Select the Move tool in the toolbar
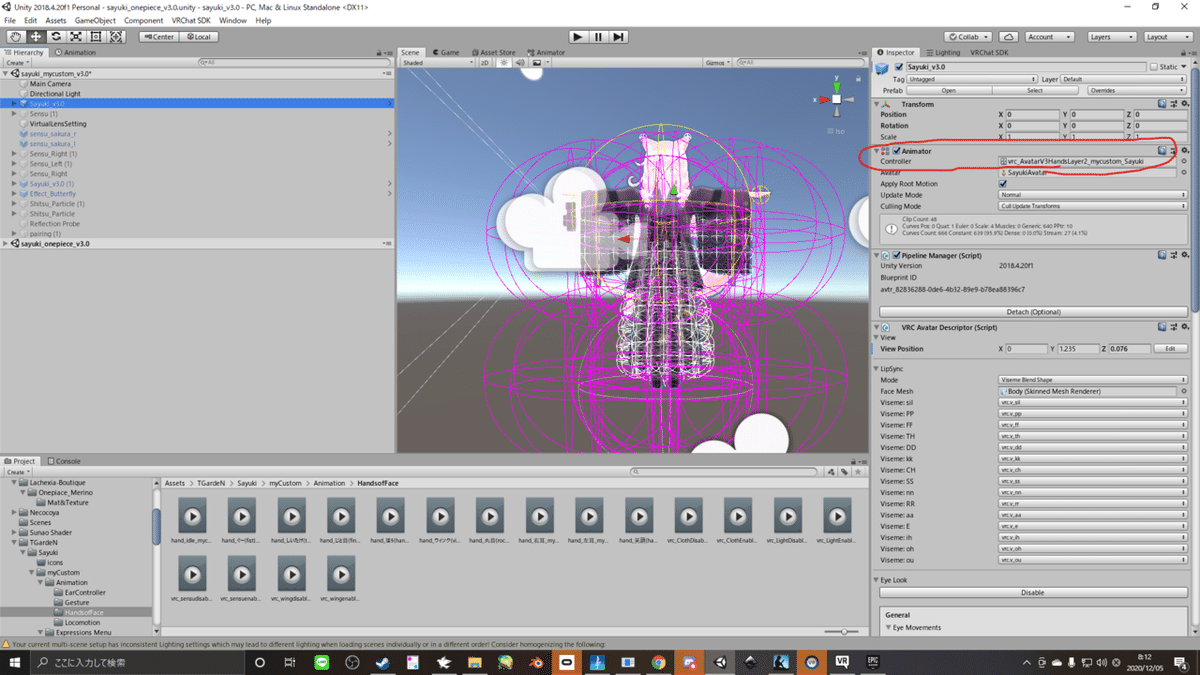1200x675 pixels. pos(36,37)
